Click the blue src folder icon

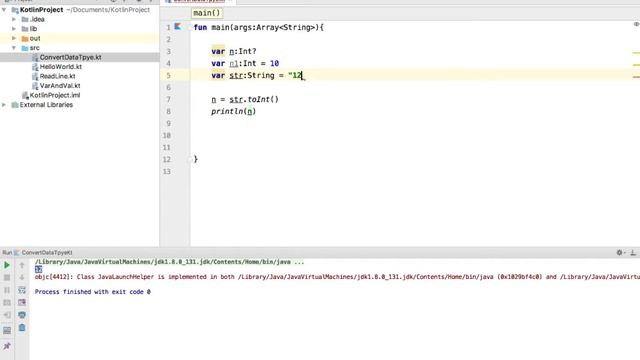pos(25,48)
